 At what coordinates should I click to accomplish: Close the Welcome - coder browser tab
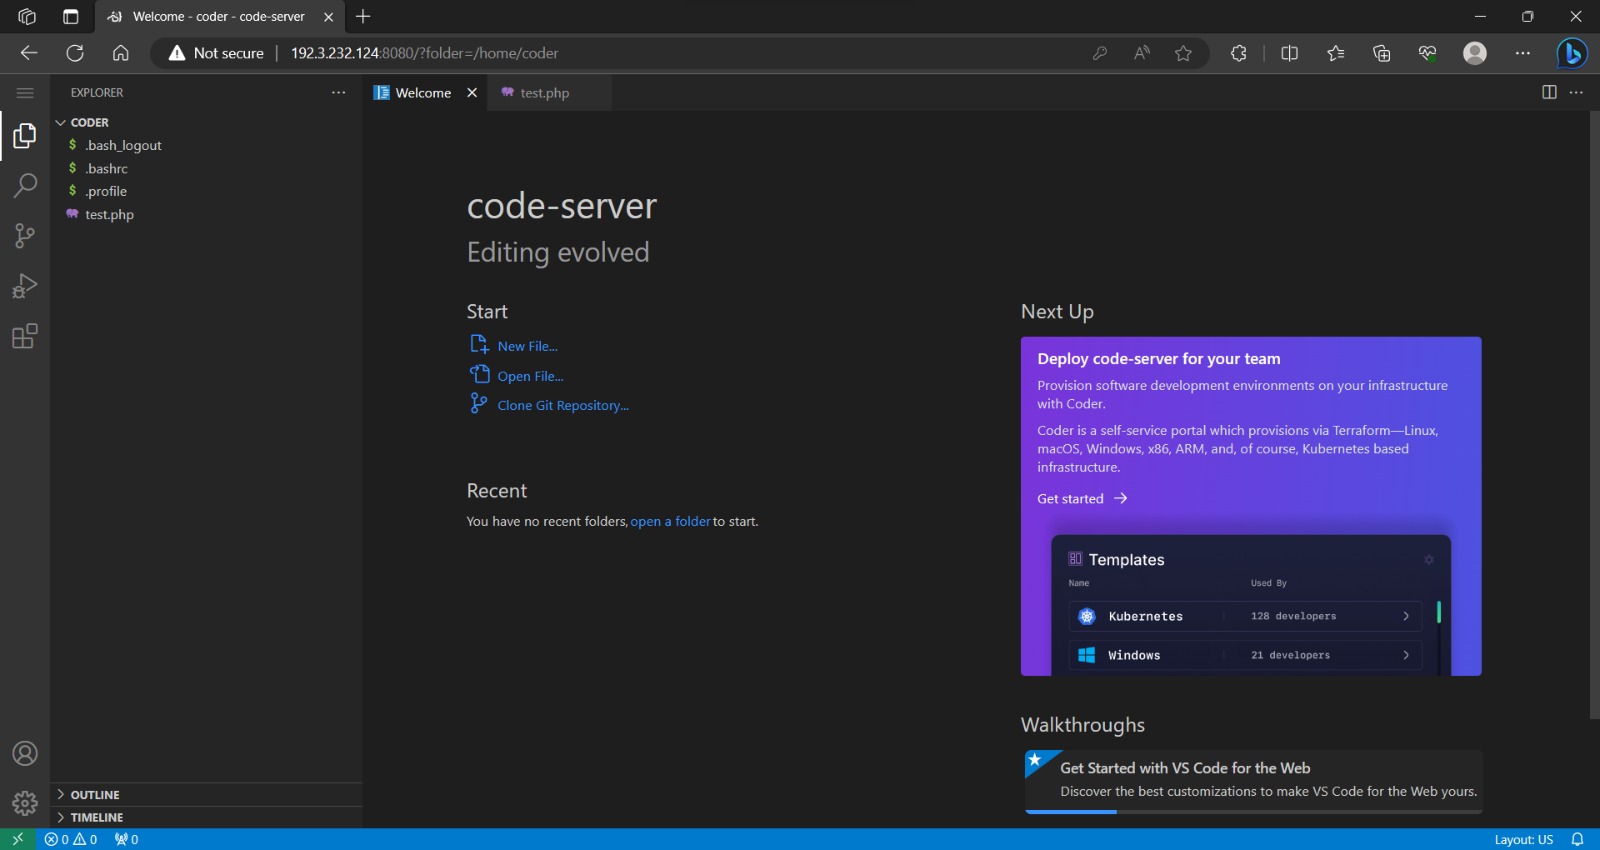click(x=328, y=17)
